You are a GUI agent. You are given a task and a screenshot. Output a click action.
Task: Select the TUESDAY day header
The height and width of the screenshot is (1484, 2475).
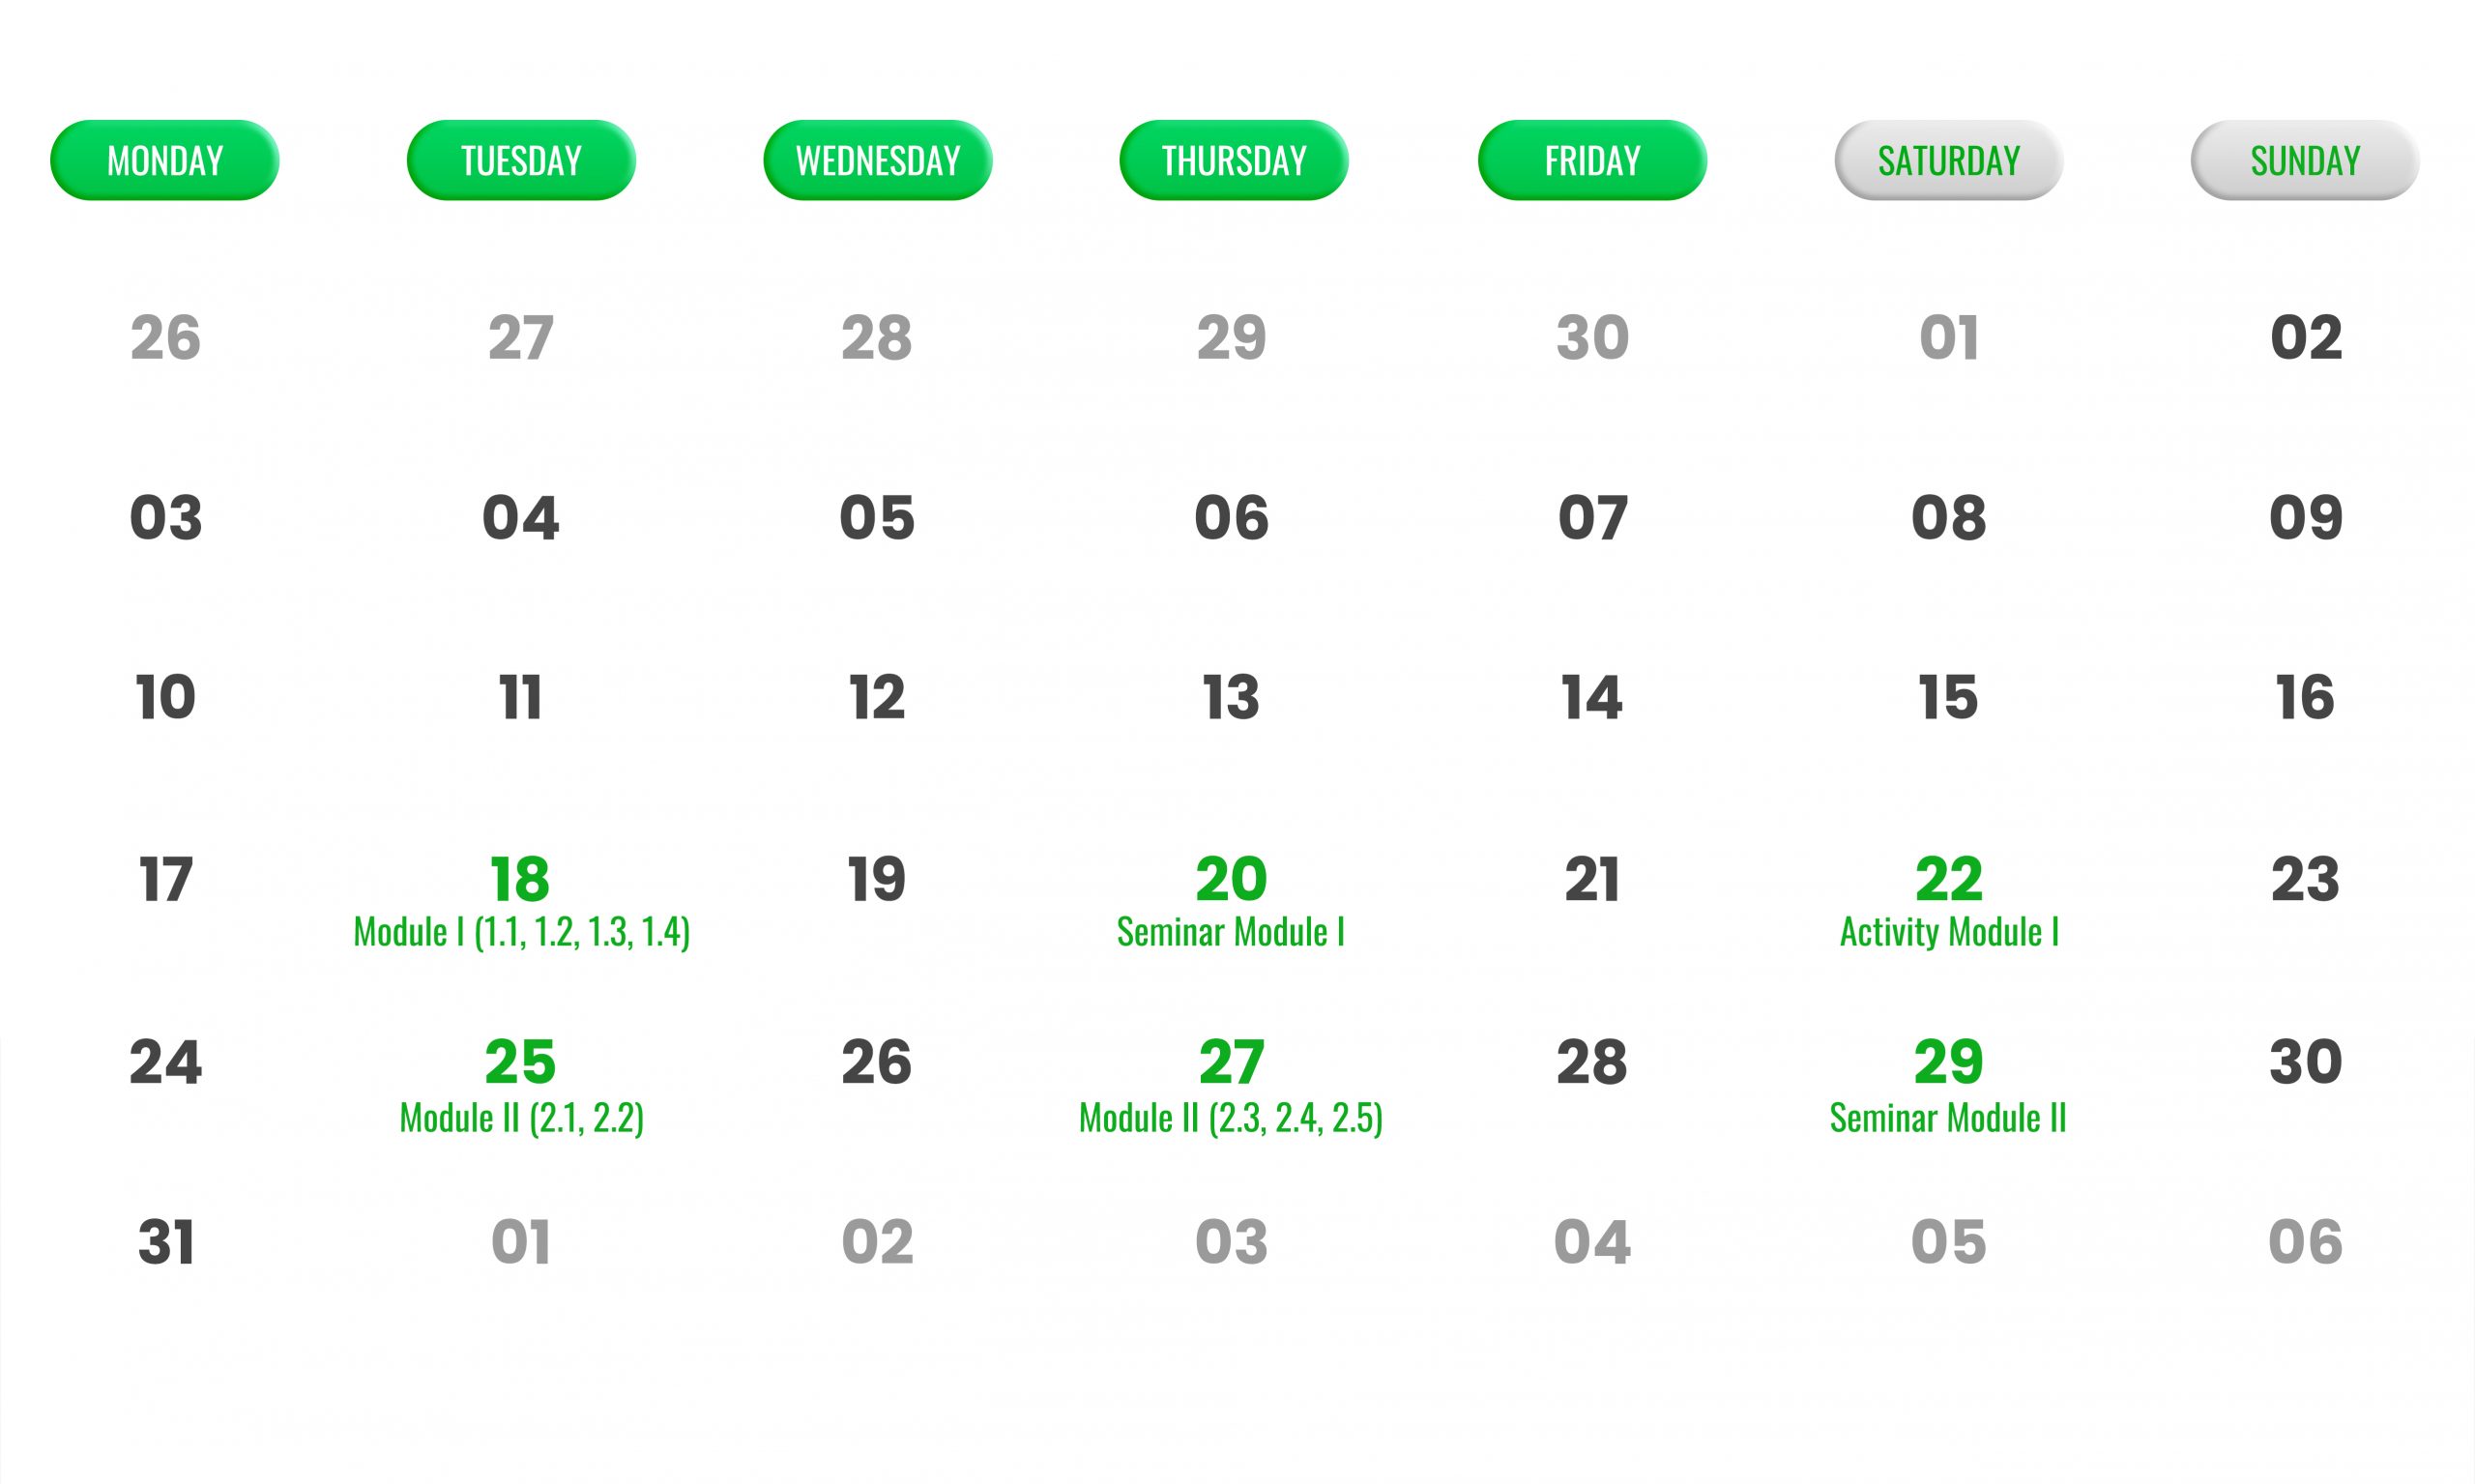click(x=521, y=160)
